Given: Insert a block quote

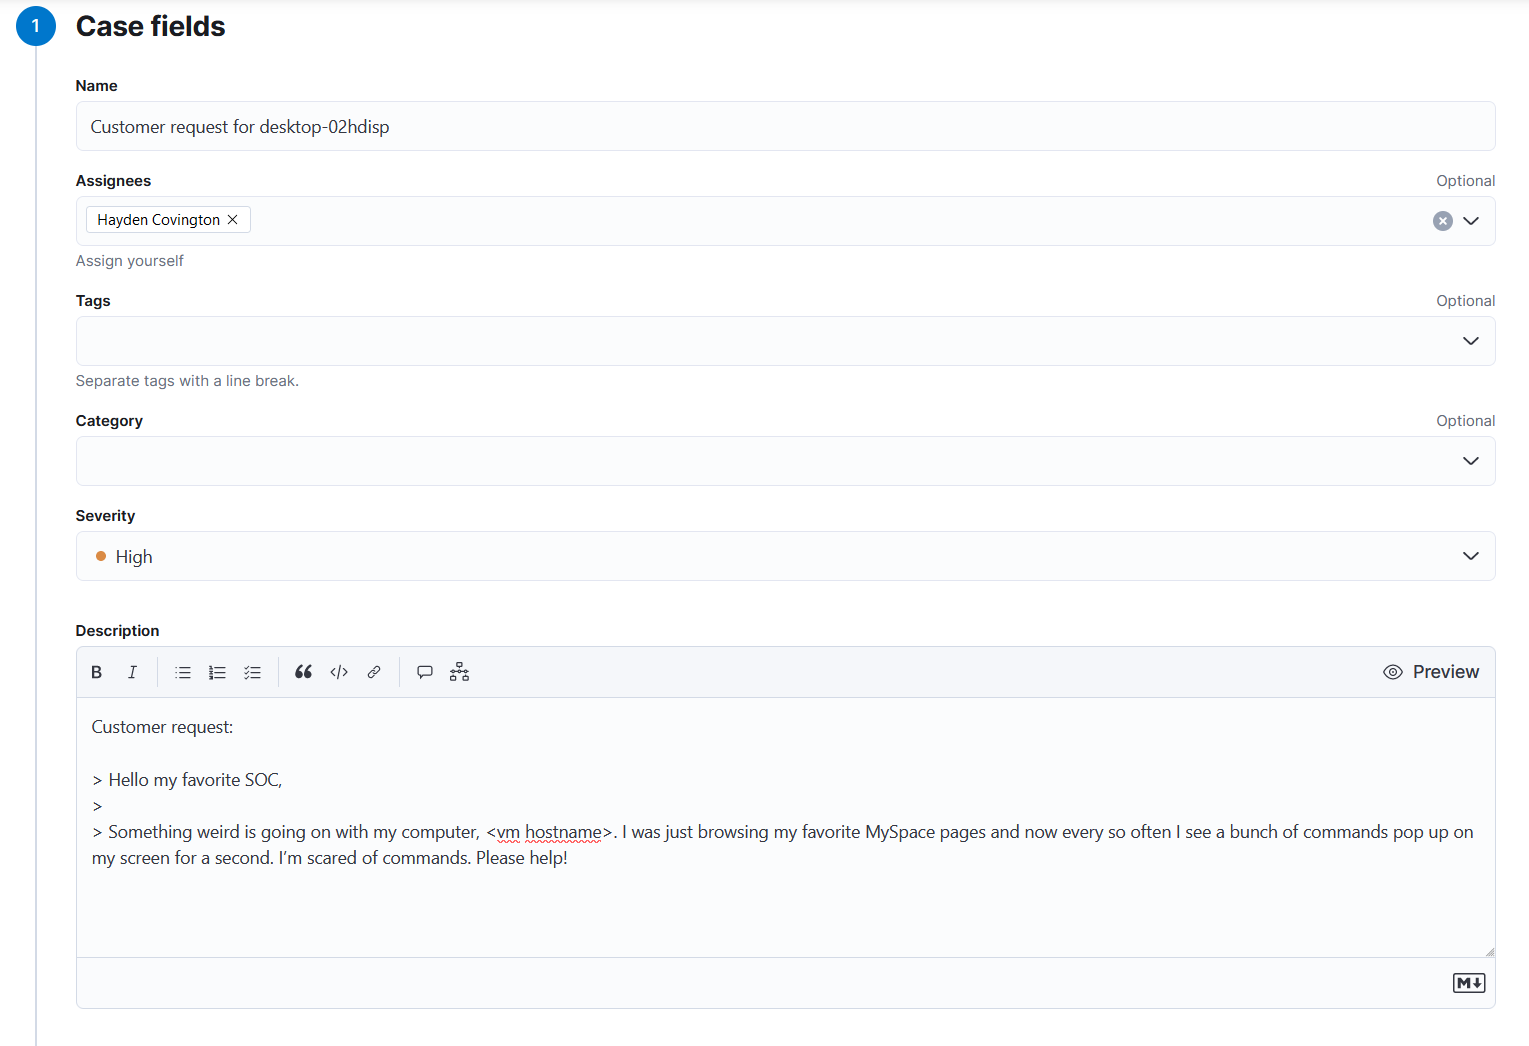Looking at the screenshot, I should [x=304, y=672].
